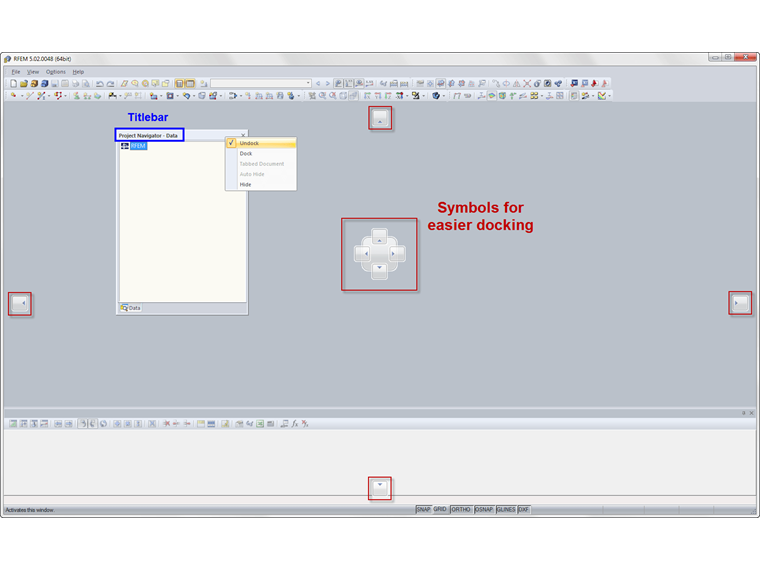The width and height of the screenshot is (760, 570).
Task: Click the blue cube icon with arrow, second toolbar
Action: click(436, 96)
